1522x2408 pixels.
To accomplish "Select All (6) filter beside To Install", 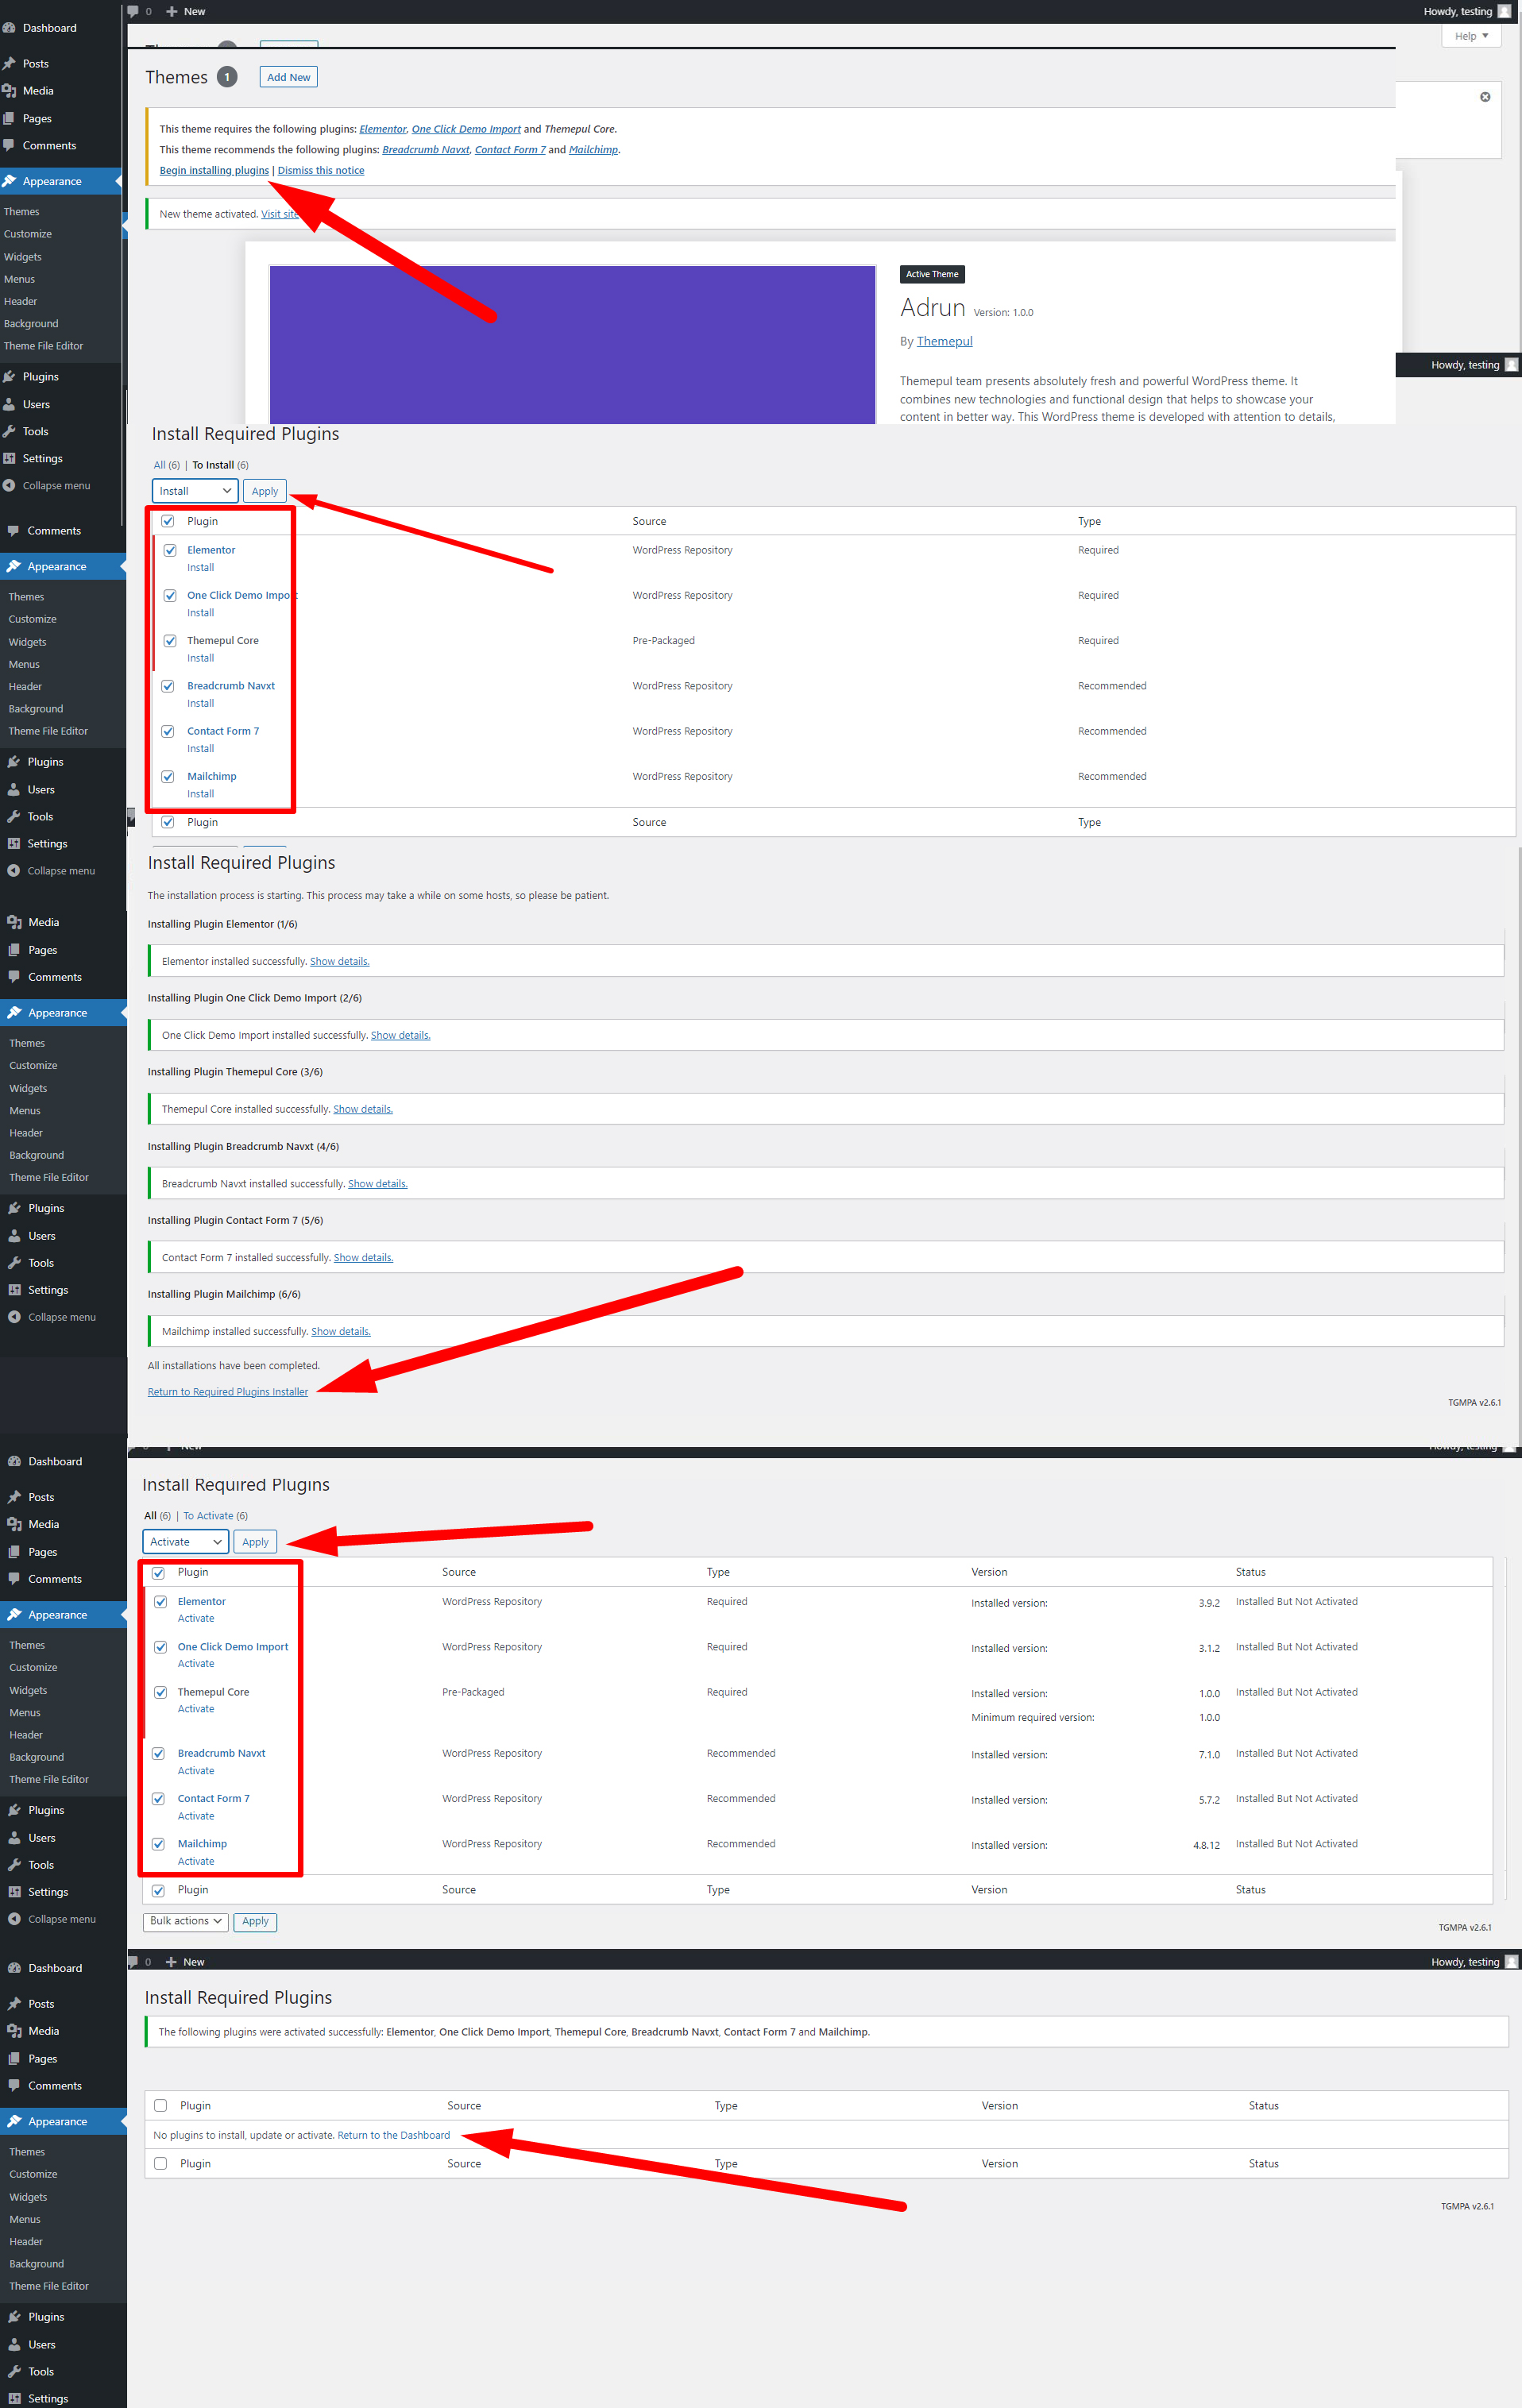I will [x=166, y=465].
